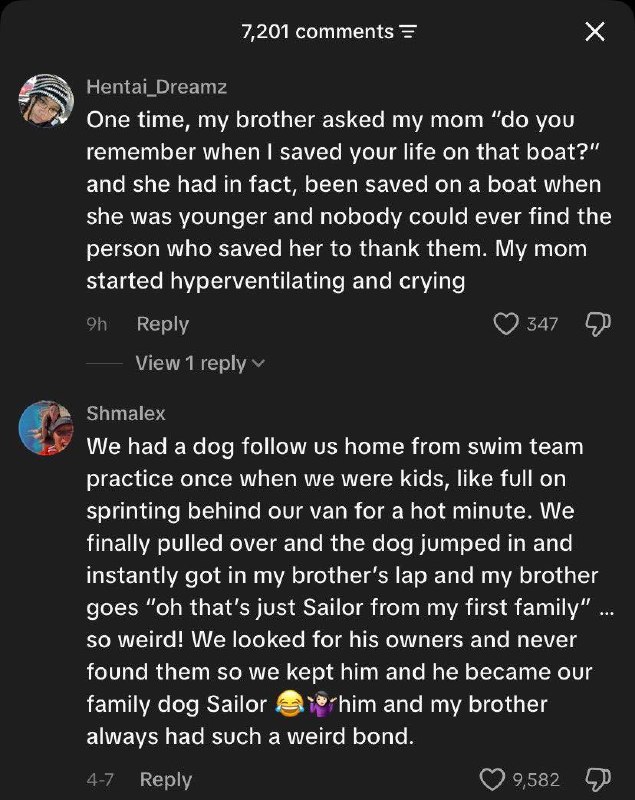Visit the Shmalex username link
This screenshot has width=635, height=800.
[x=126, y=413]
